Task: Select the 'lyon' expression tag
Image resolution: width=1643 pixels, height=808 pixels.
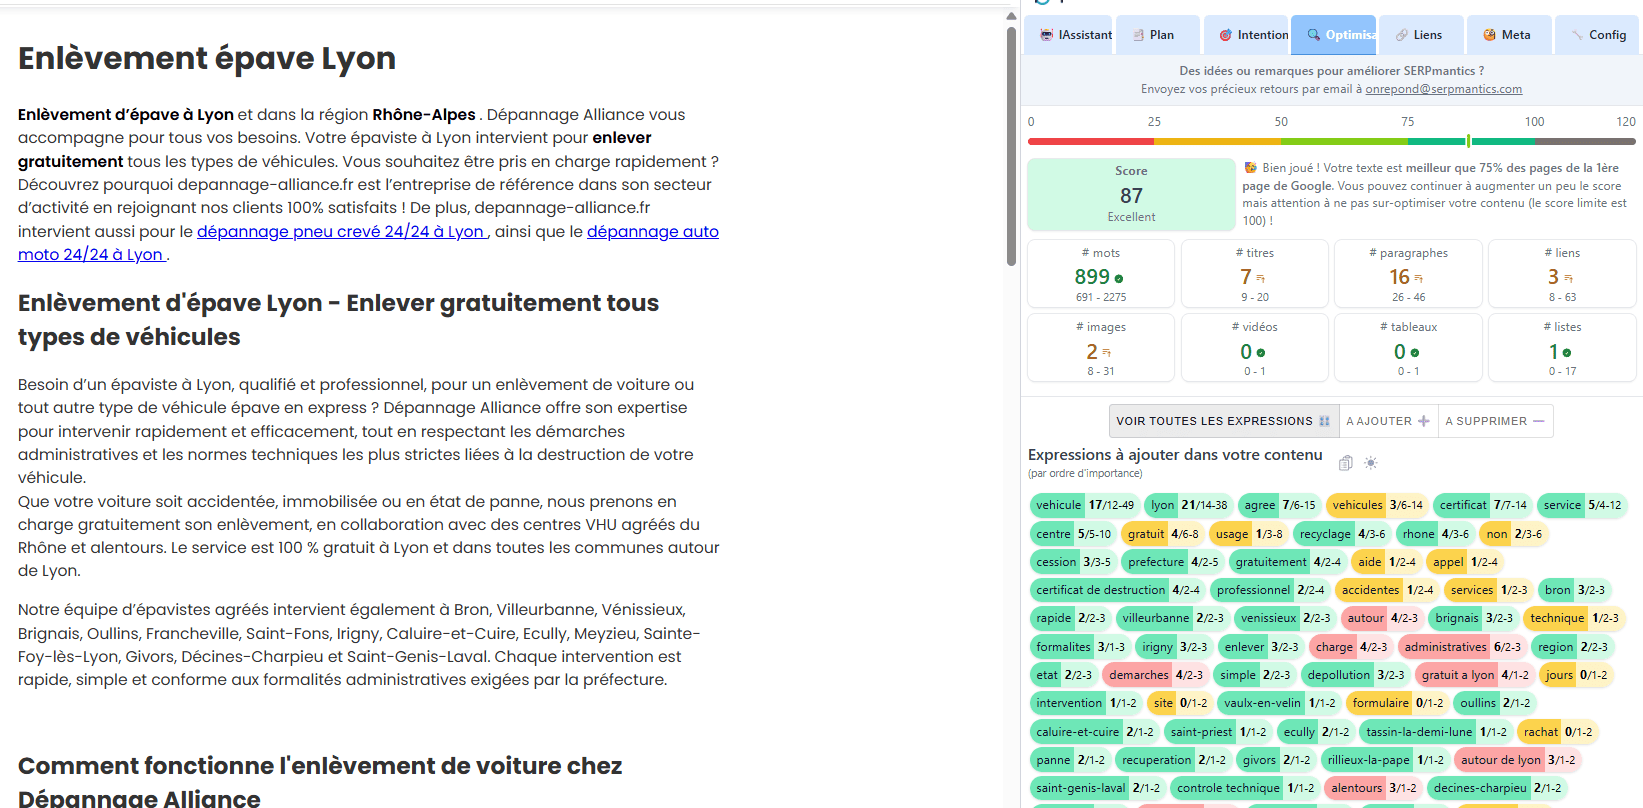Action: pos(1189,505)
